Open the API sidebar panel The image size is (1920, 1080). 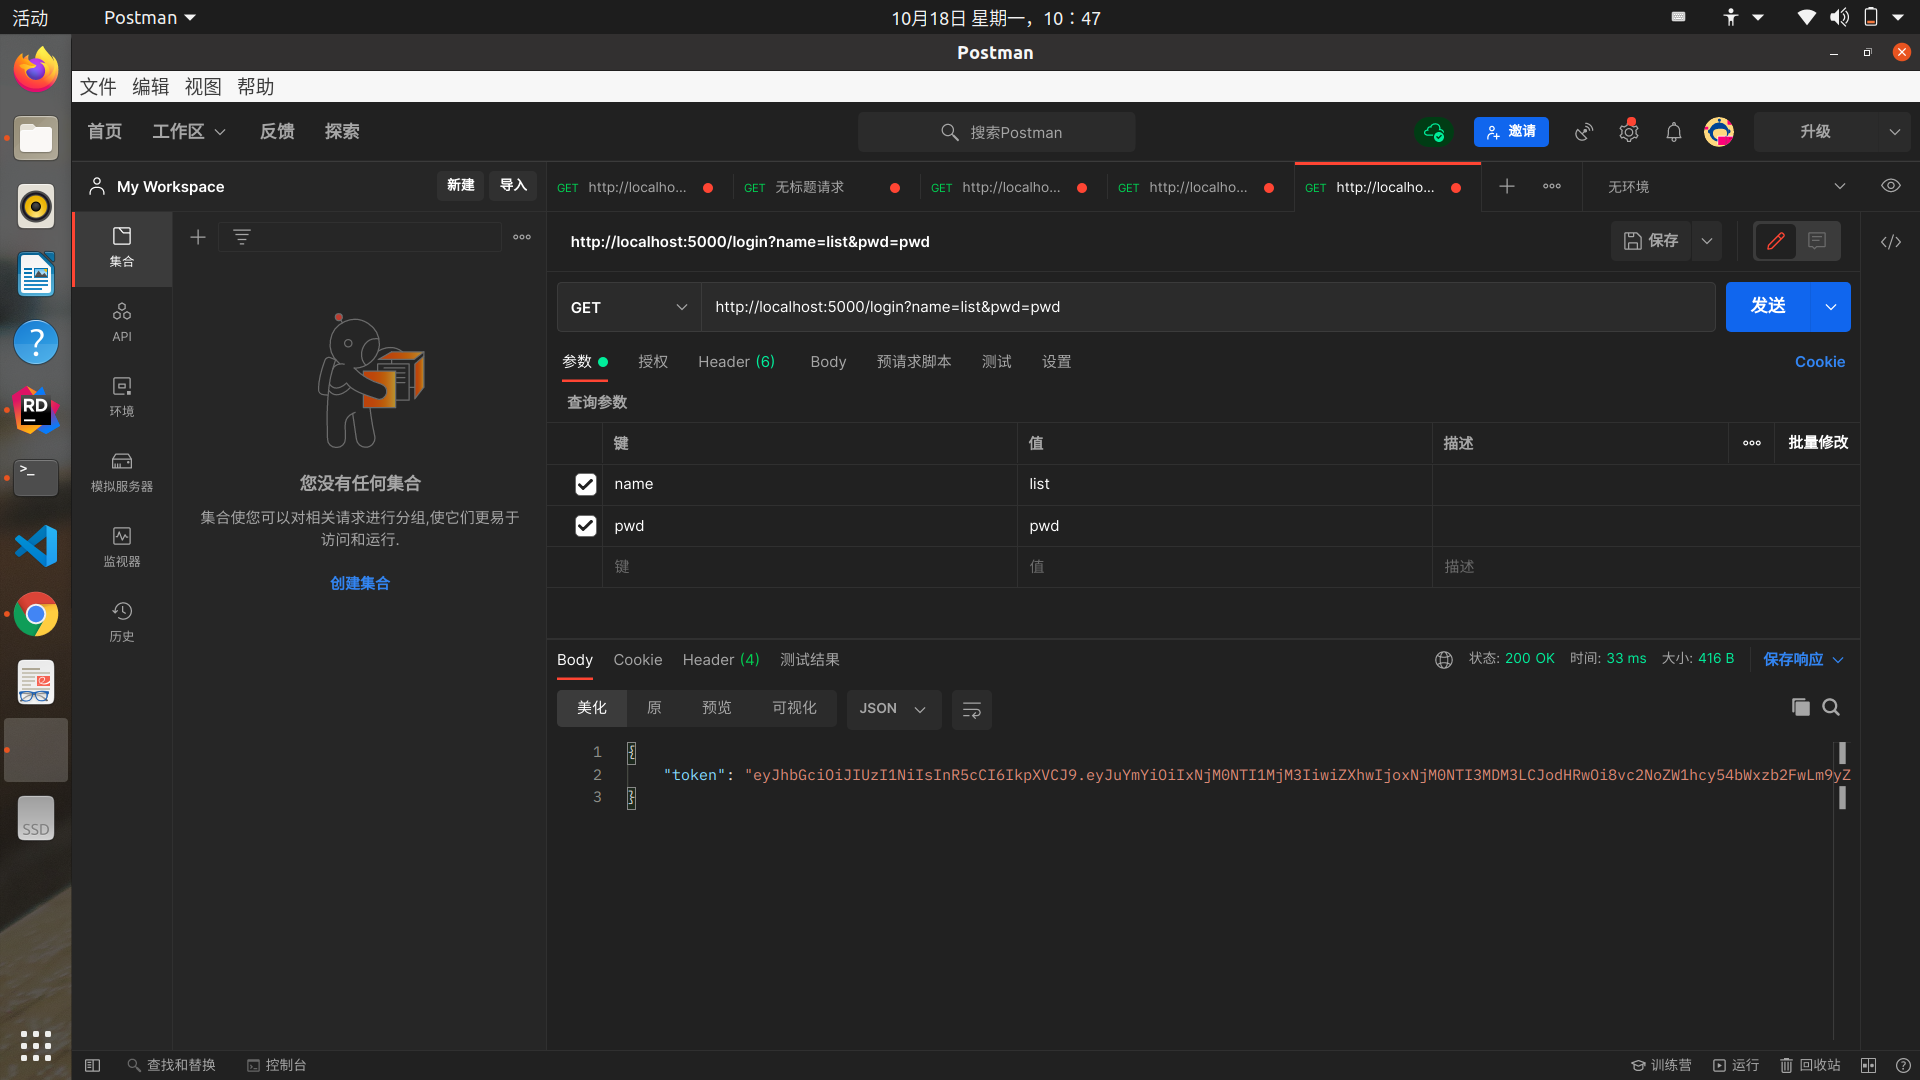click(122, 322)
